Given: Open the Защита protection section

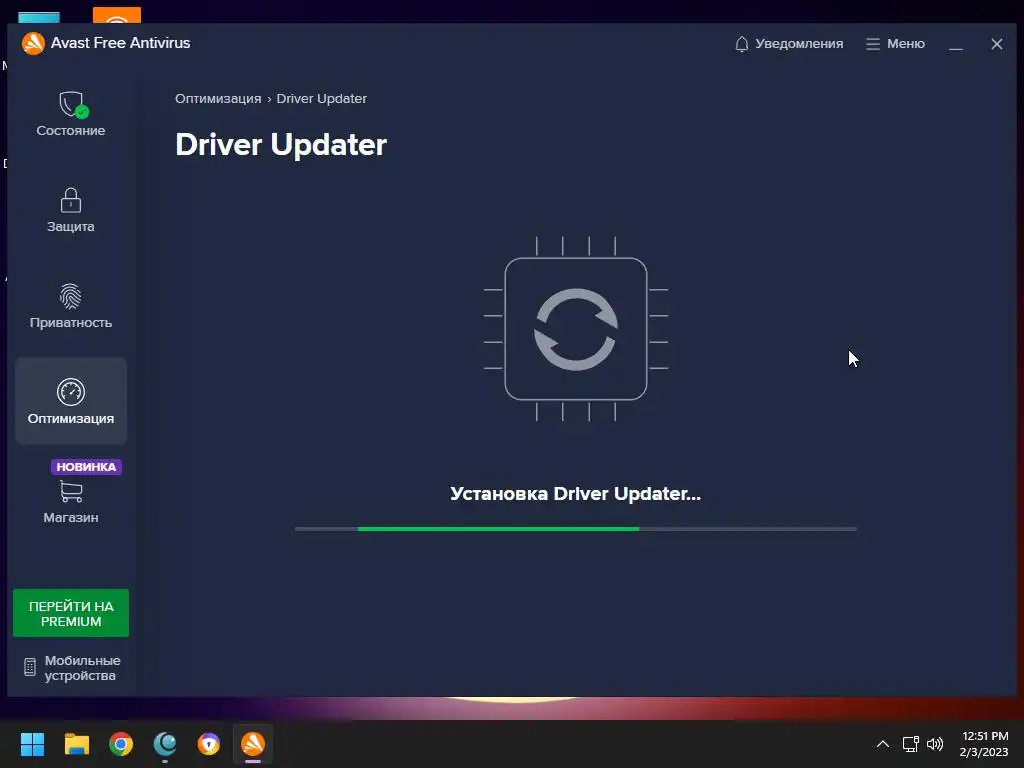Looking at the screenshot, I should [71, 210].
